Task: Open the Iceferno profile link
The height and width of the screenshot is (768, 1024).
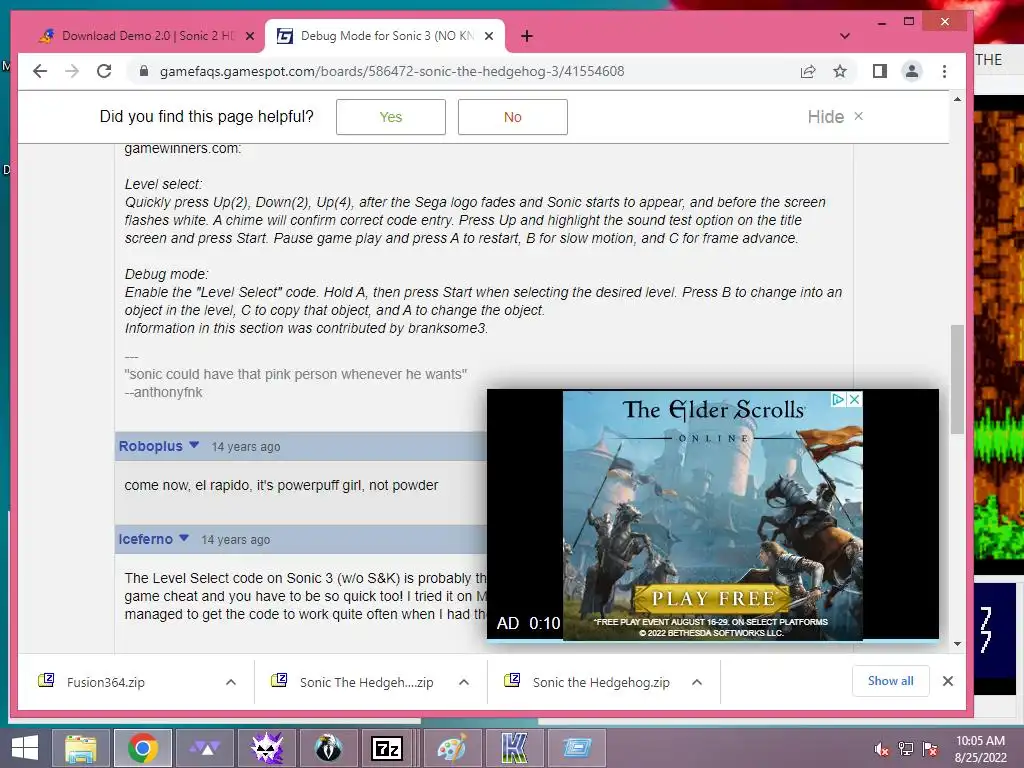Action: coord(146,539)
